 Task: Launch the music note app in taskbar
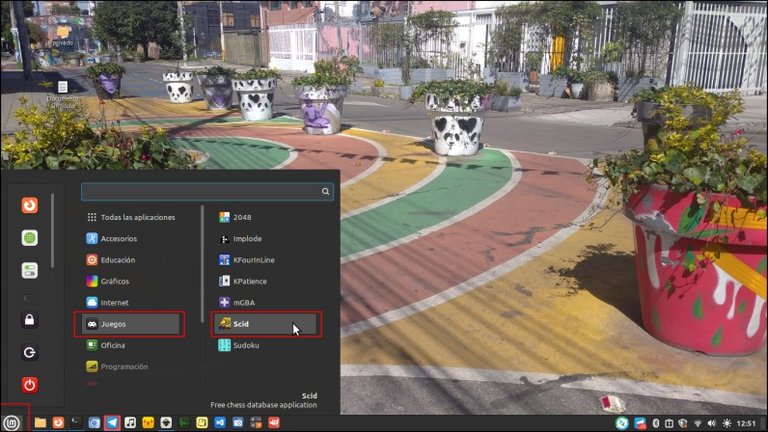tap(130, 423)
